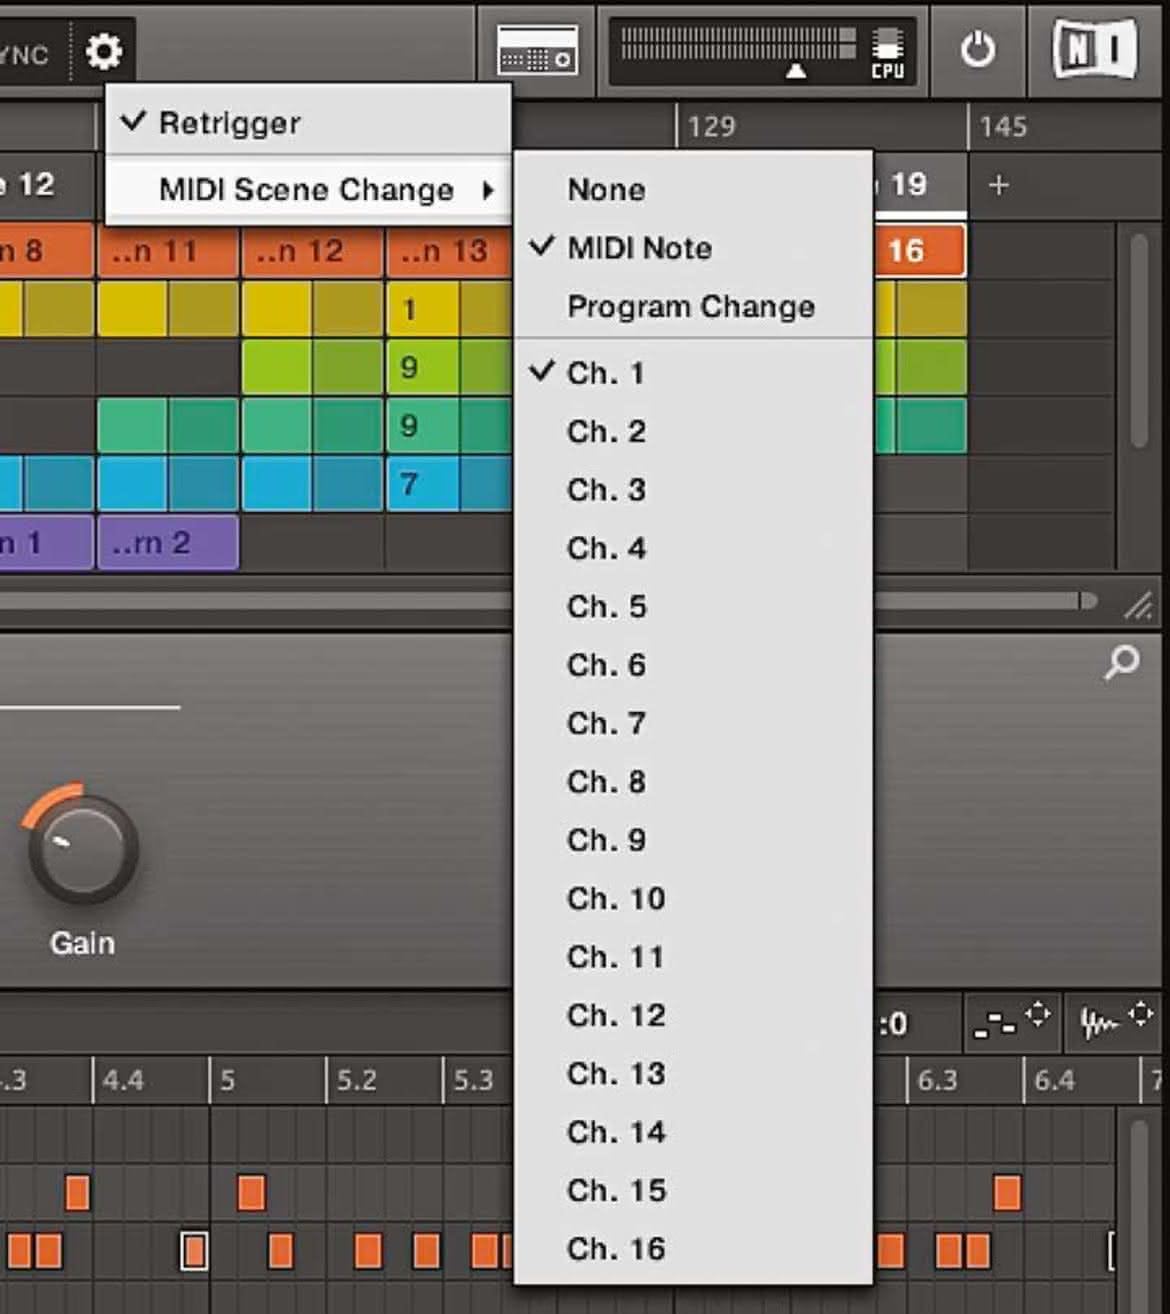Click the magnifier search icon
The height and width of the screenshot is (1314, 1170).
pyautogui.click(x=1121, y=661)
